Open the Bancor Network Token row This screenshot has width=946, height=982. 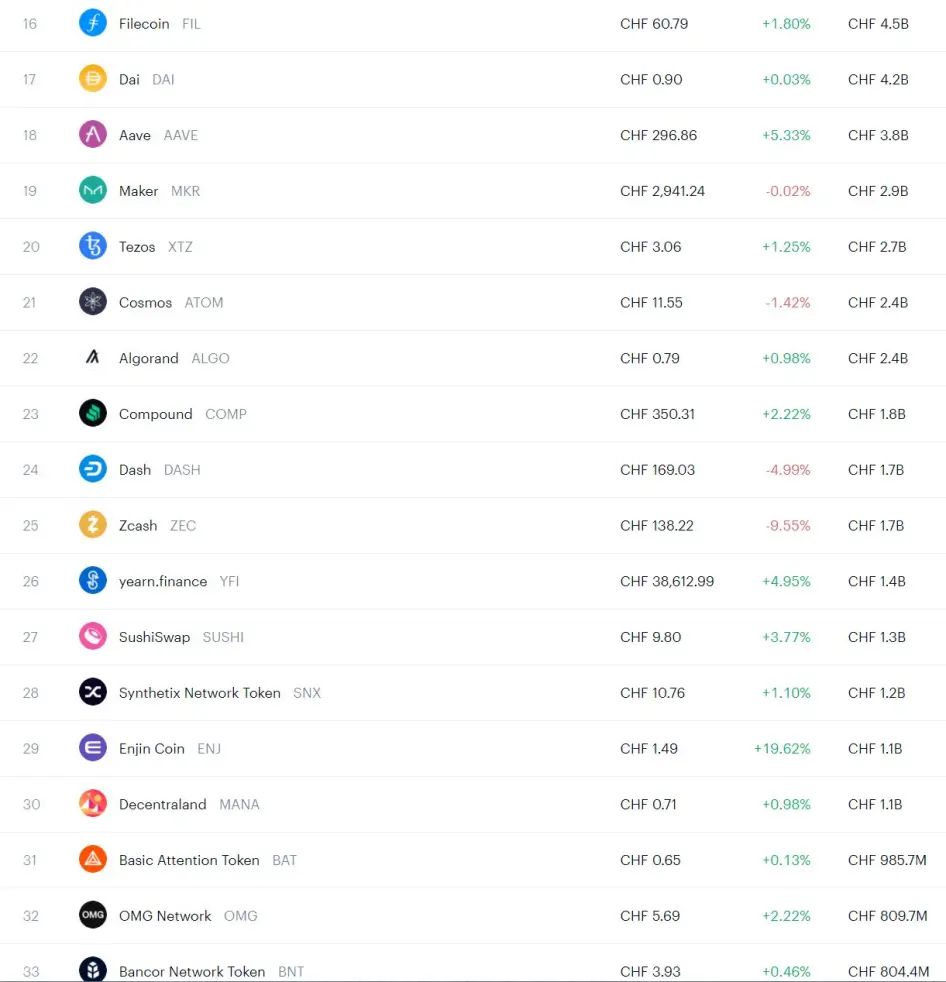click(x=473, y=963)
